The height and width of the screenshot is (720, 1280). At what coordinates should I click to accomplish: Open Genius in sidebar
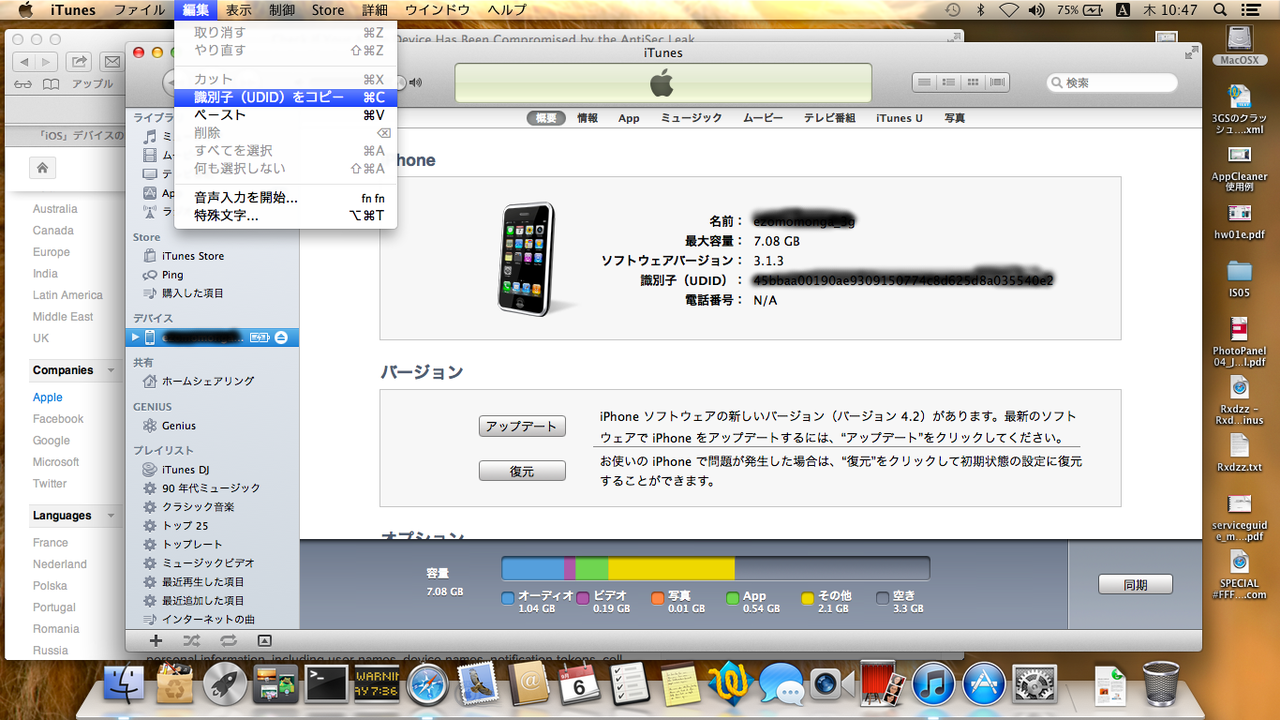point(179,426)
